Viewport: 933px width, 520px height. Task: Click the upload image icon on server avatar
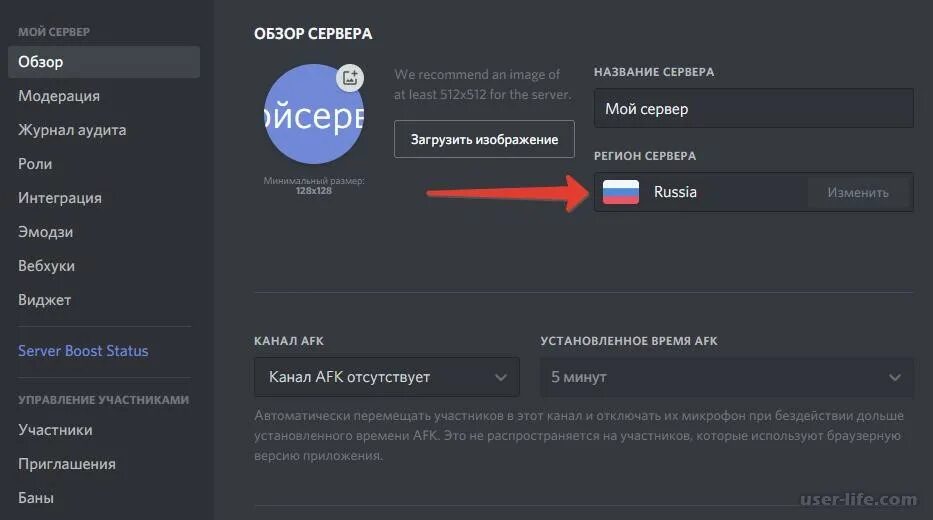(350, 77)
